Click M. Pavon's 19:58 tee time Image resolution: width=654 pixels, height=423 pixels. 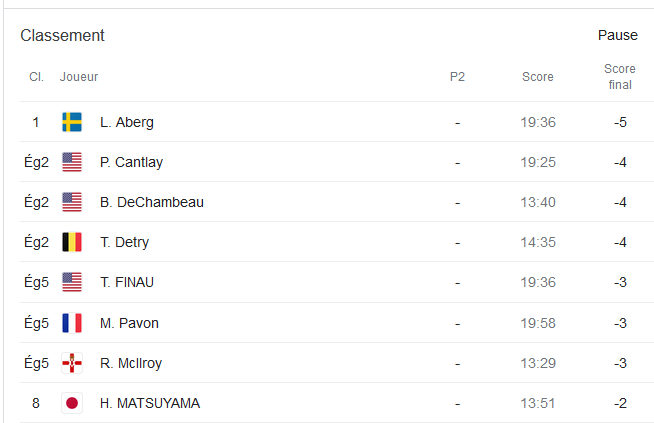tap(538, 323)
